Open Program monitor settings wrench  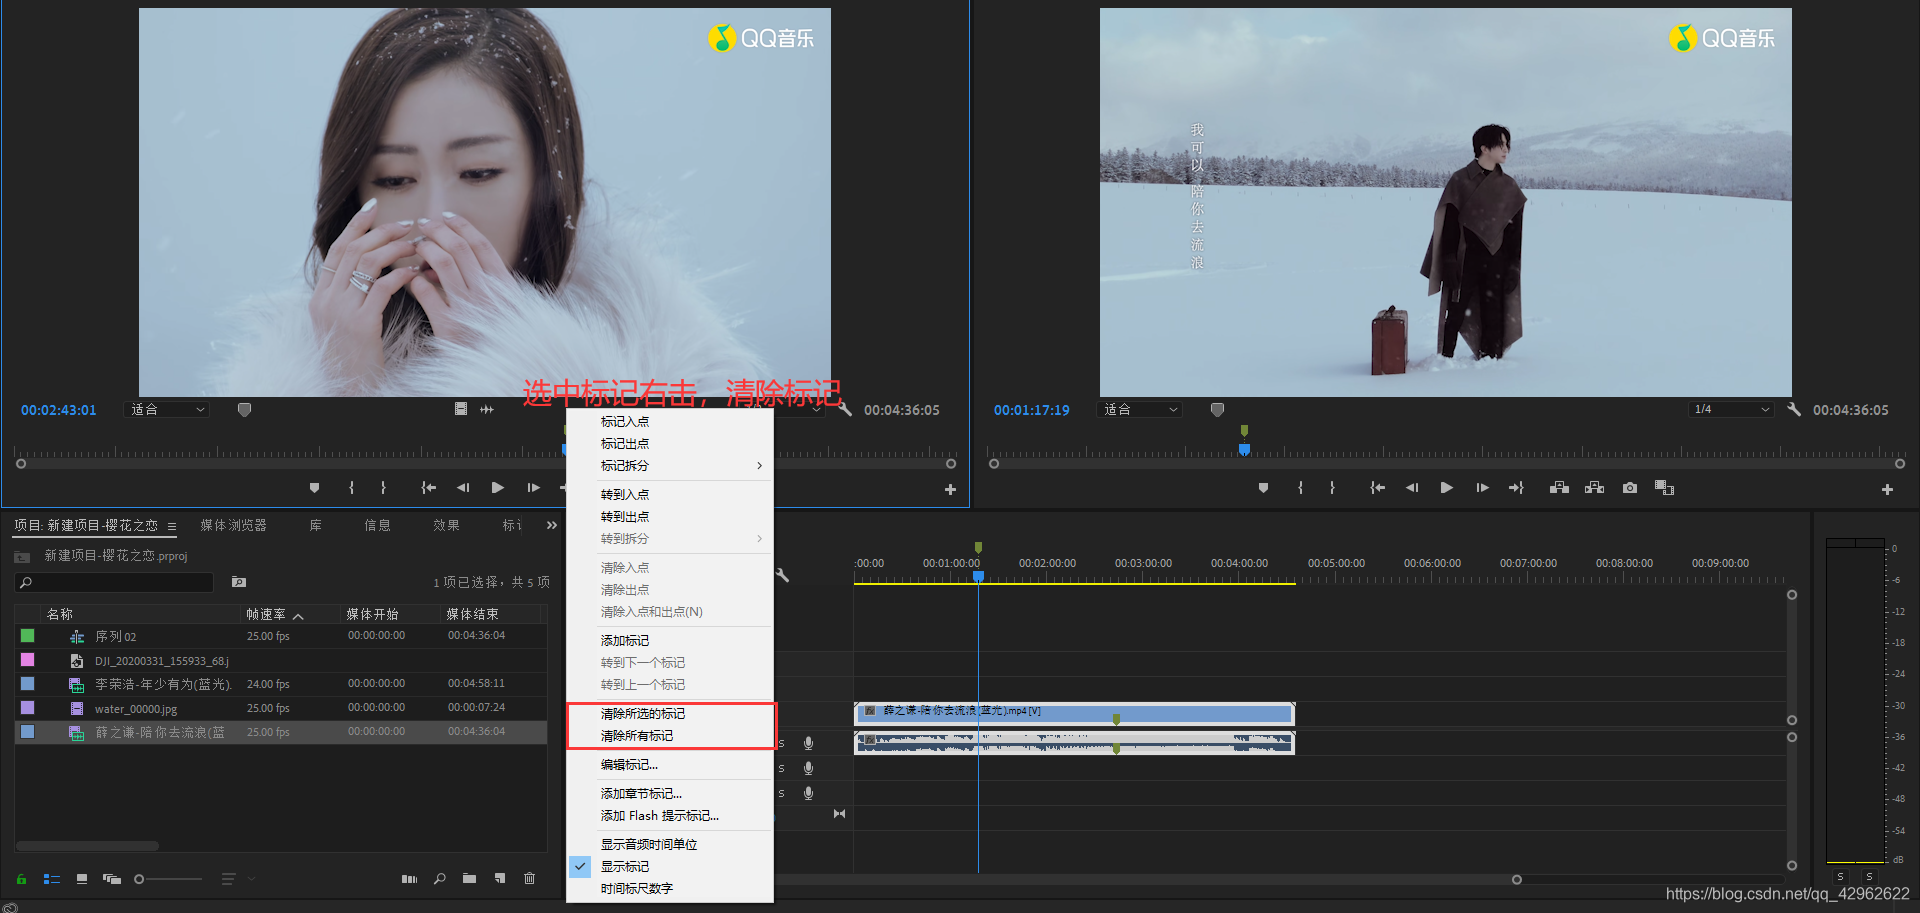1794,409
